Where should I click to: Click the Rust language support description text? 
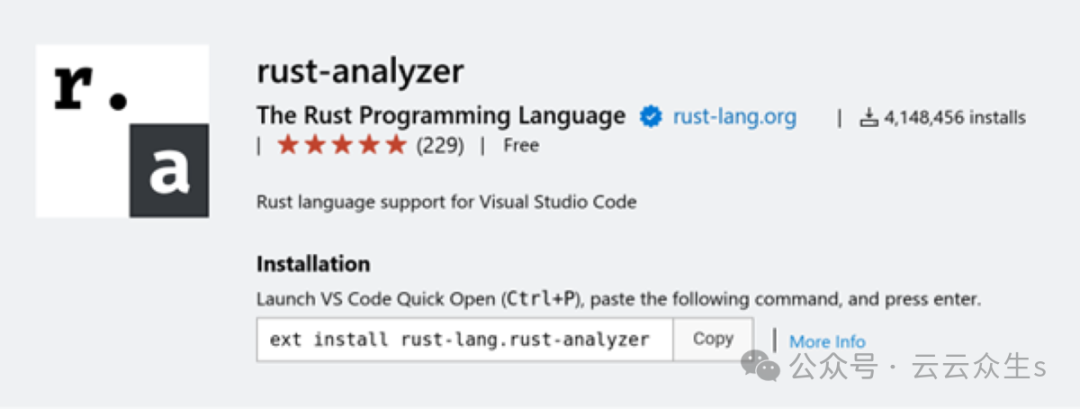pos(446,202)
